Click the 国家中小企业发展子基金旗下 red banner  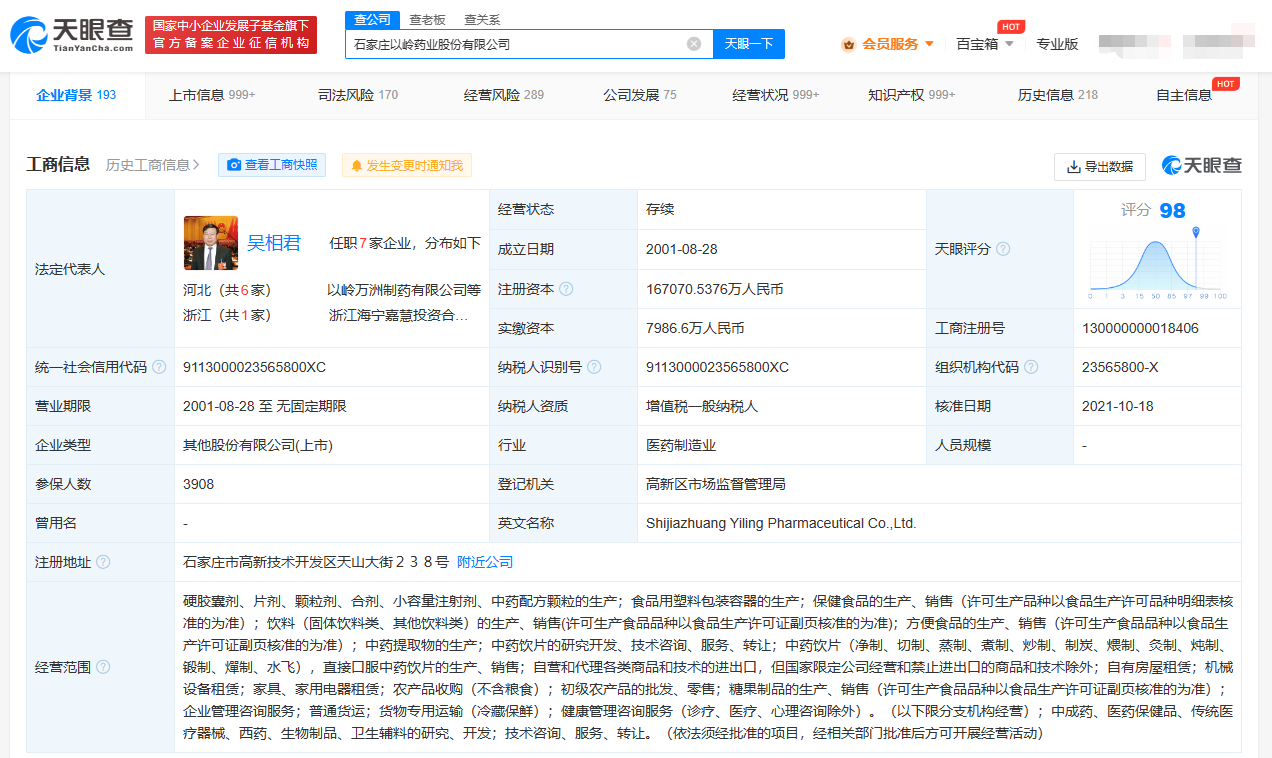[231, 35]
